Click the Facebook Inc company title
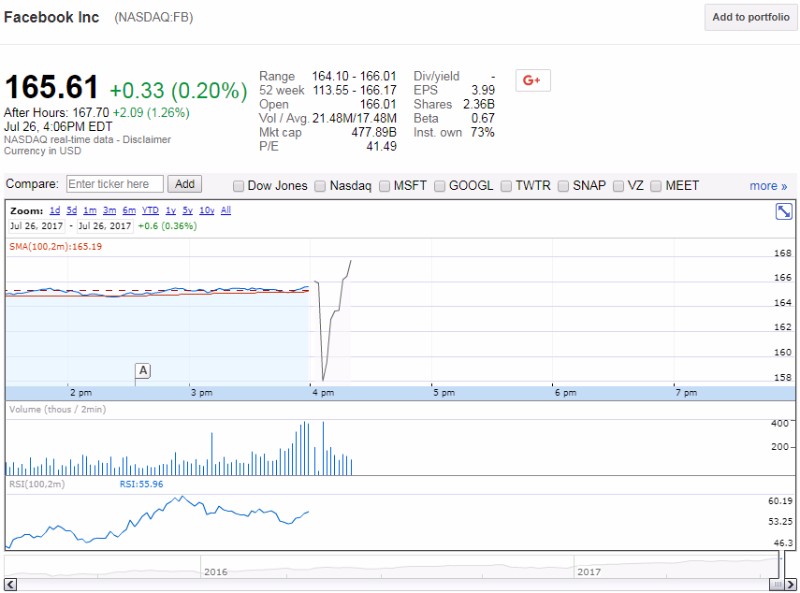The image size is (800, 593). click(x=52, y=17)
